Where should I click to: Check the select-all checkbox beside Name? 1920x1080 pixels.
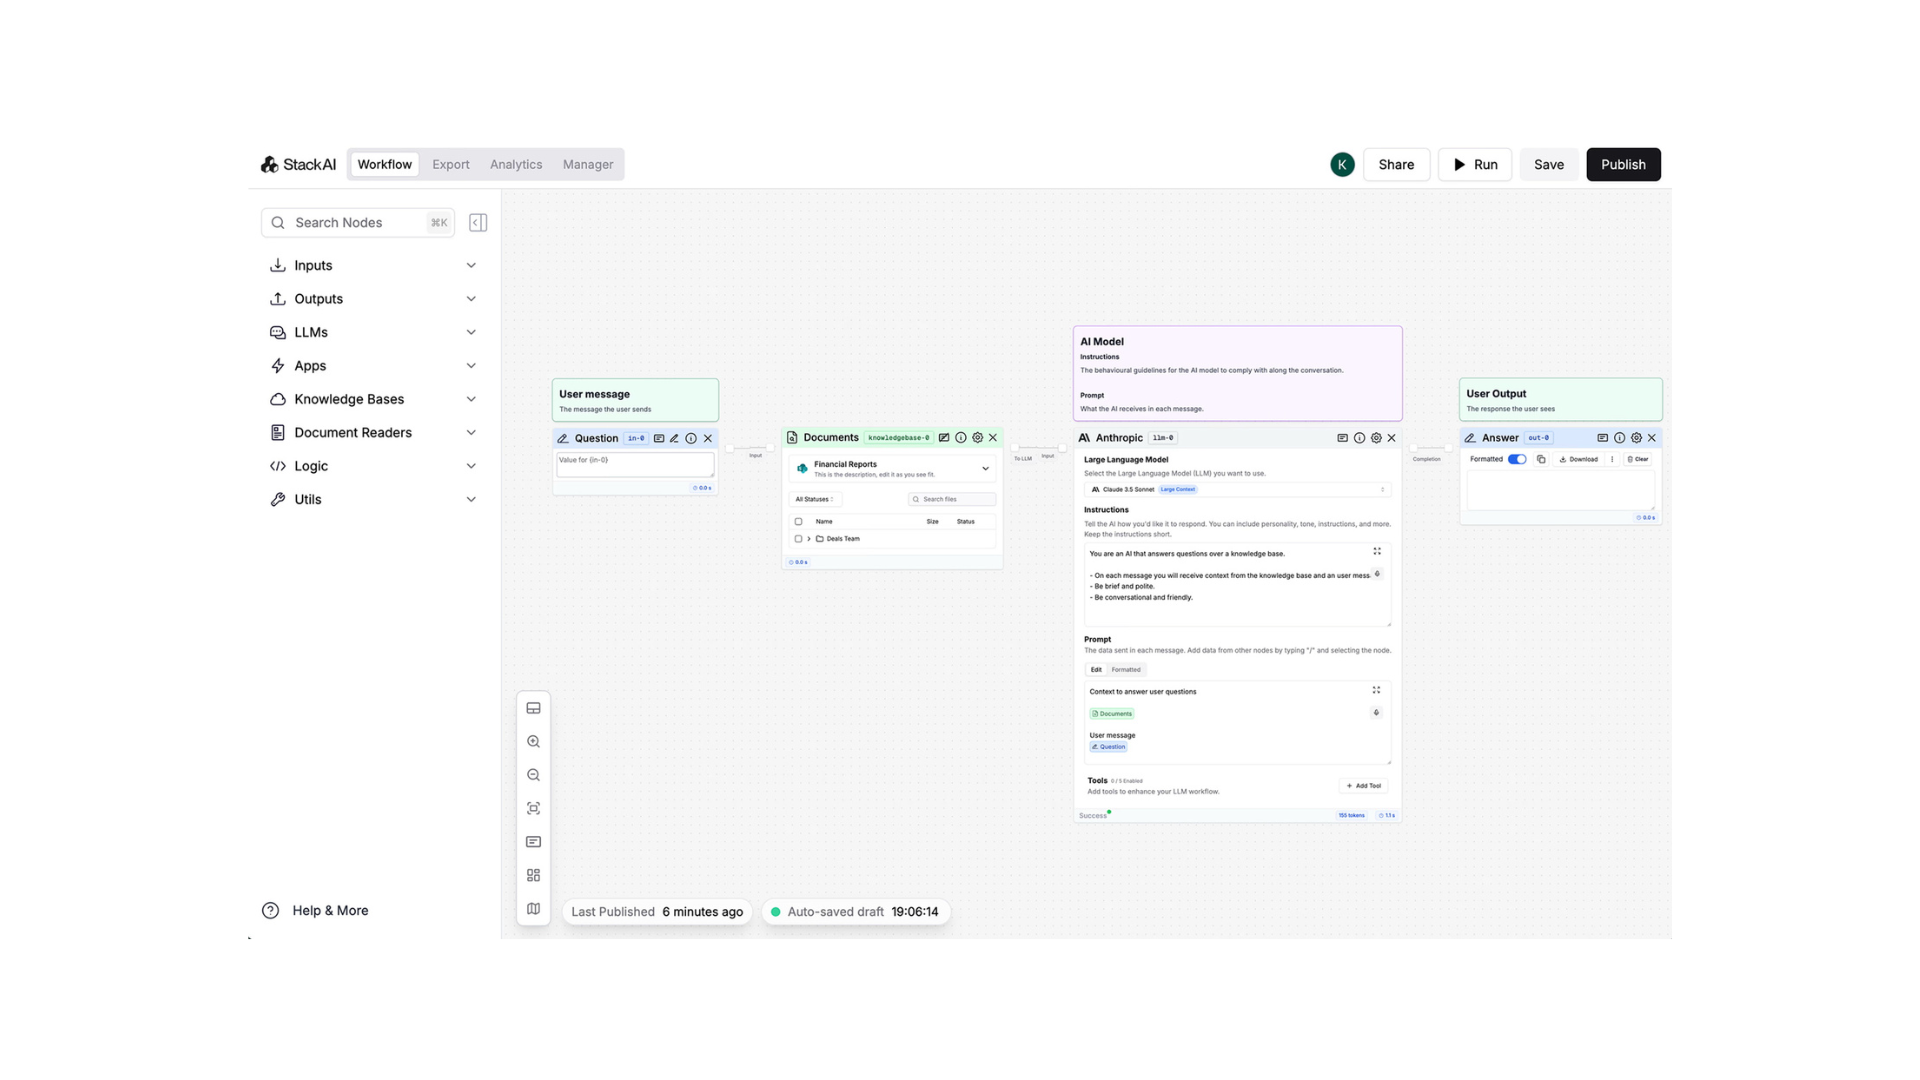(798, 521)
